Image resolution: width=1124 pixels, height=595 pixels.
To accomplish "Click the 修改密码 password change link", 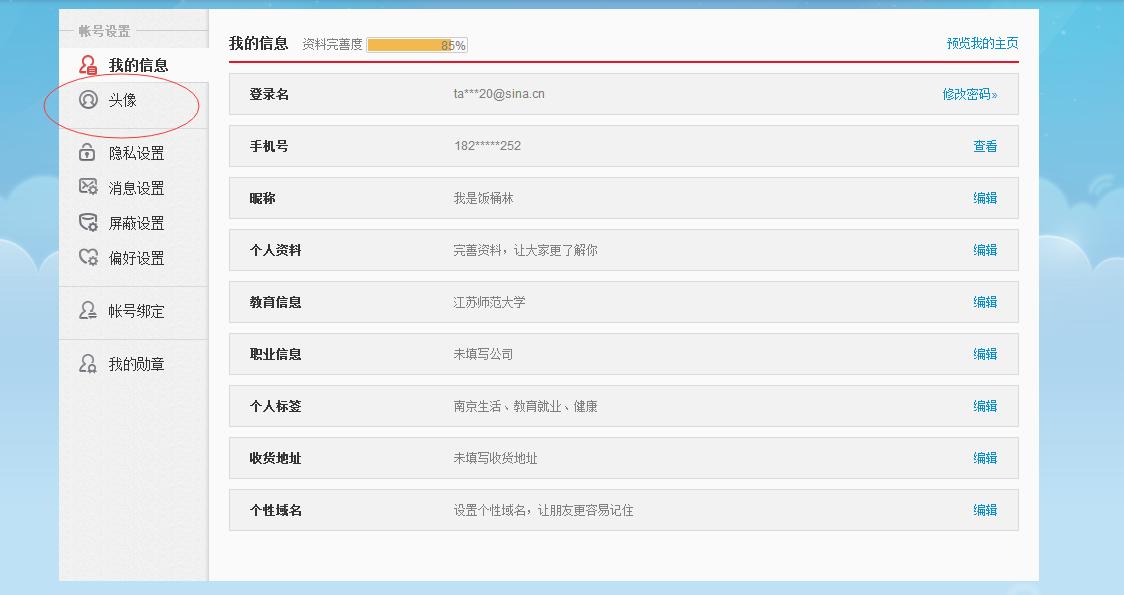I will point(967,93).
